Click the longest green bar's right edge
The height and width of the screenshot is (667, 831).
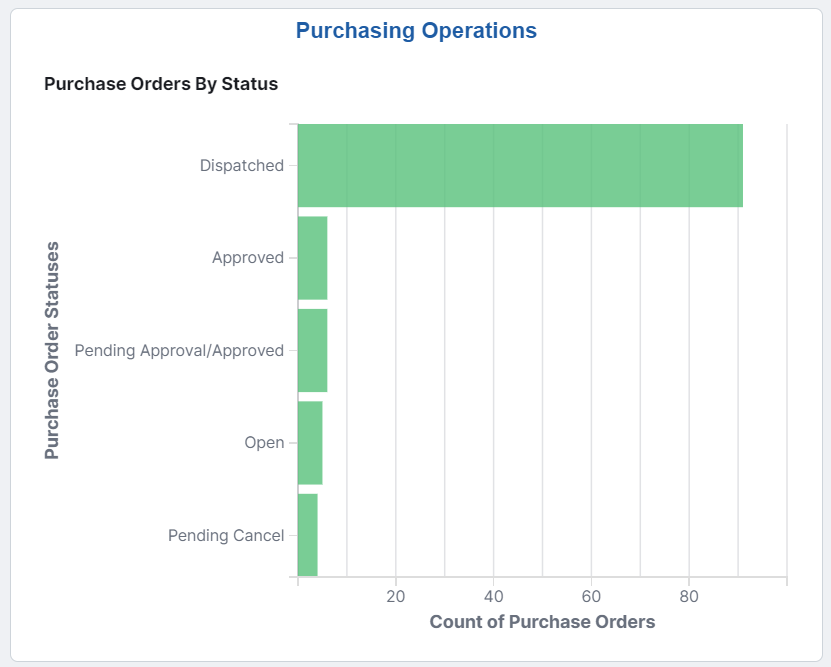tap(741, 165)
